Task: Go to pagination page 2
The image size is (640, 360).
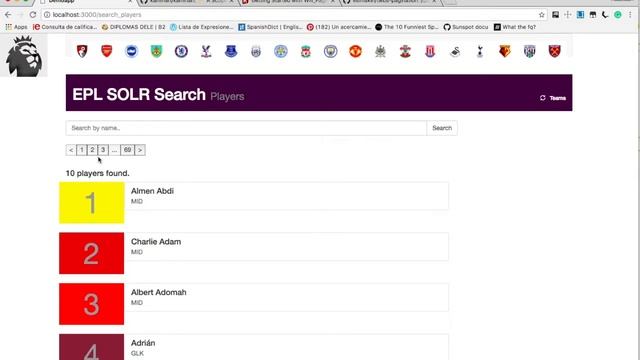Action: point(92,150)
